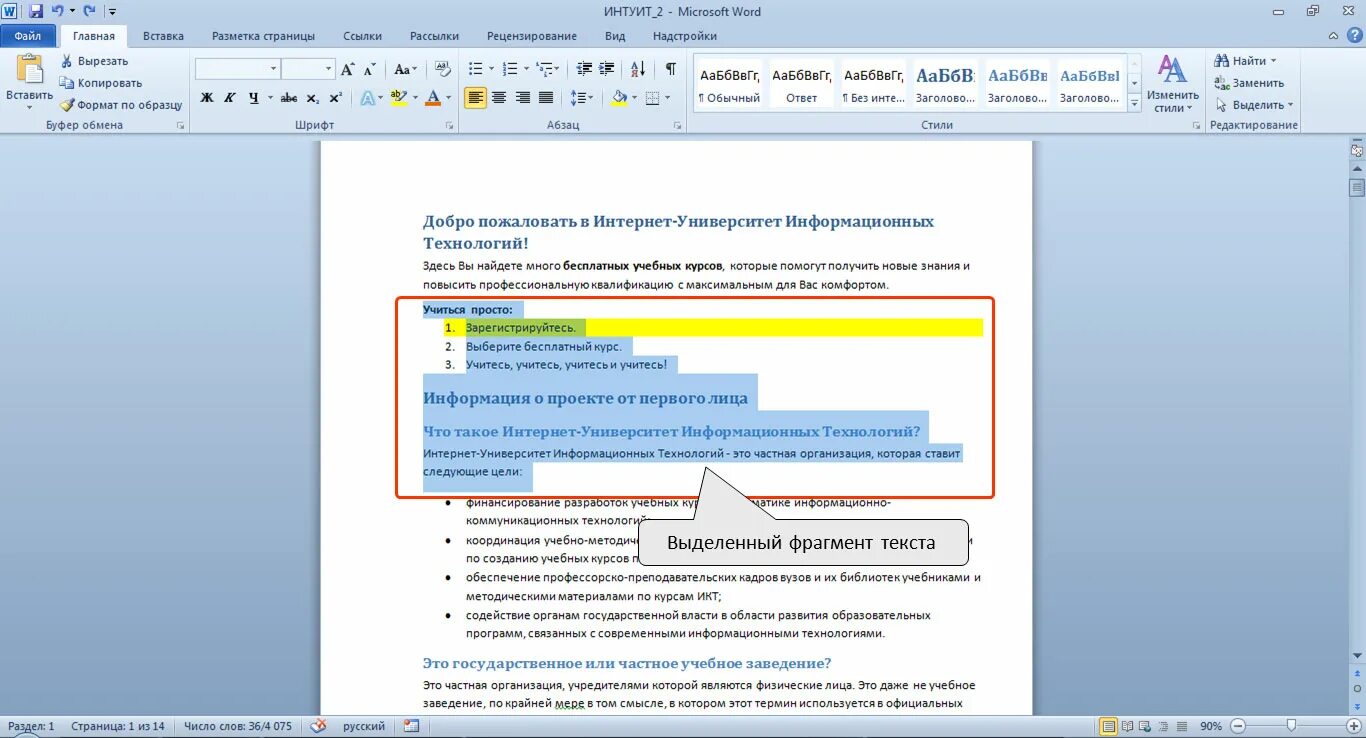1366x738 pixels.
Task: Click Изменить стили button
Action: 1172,83
